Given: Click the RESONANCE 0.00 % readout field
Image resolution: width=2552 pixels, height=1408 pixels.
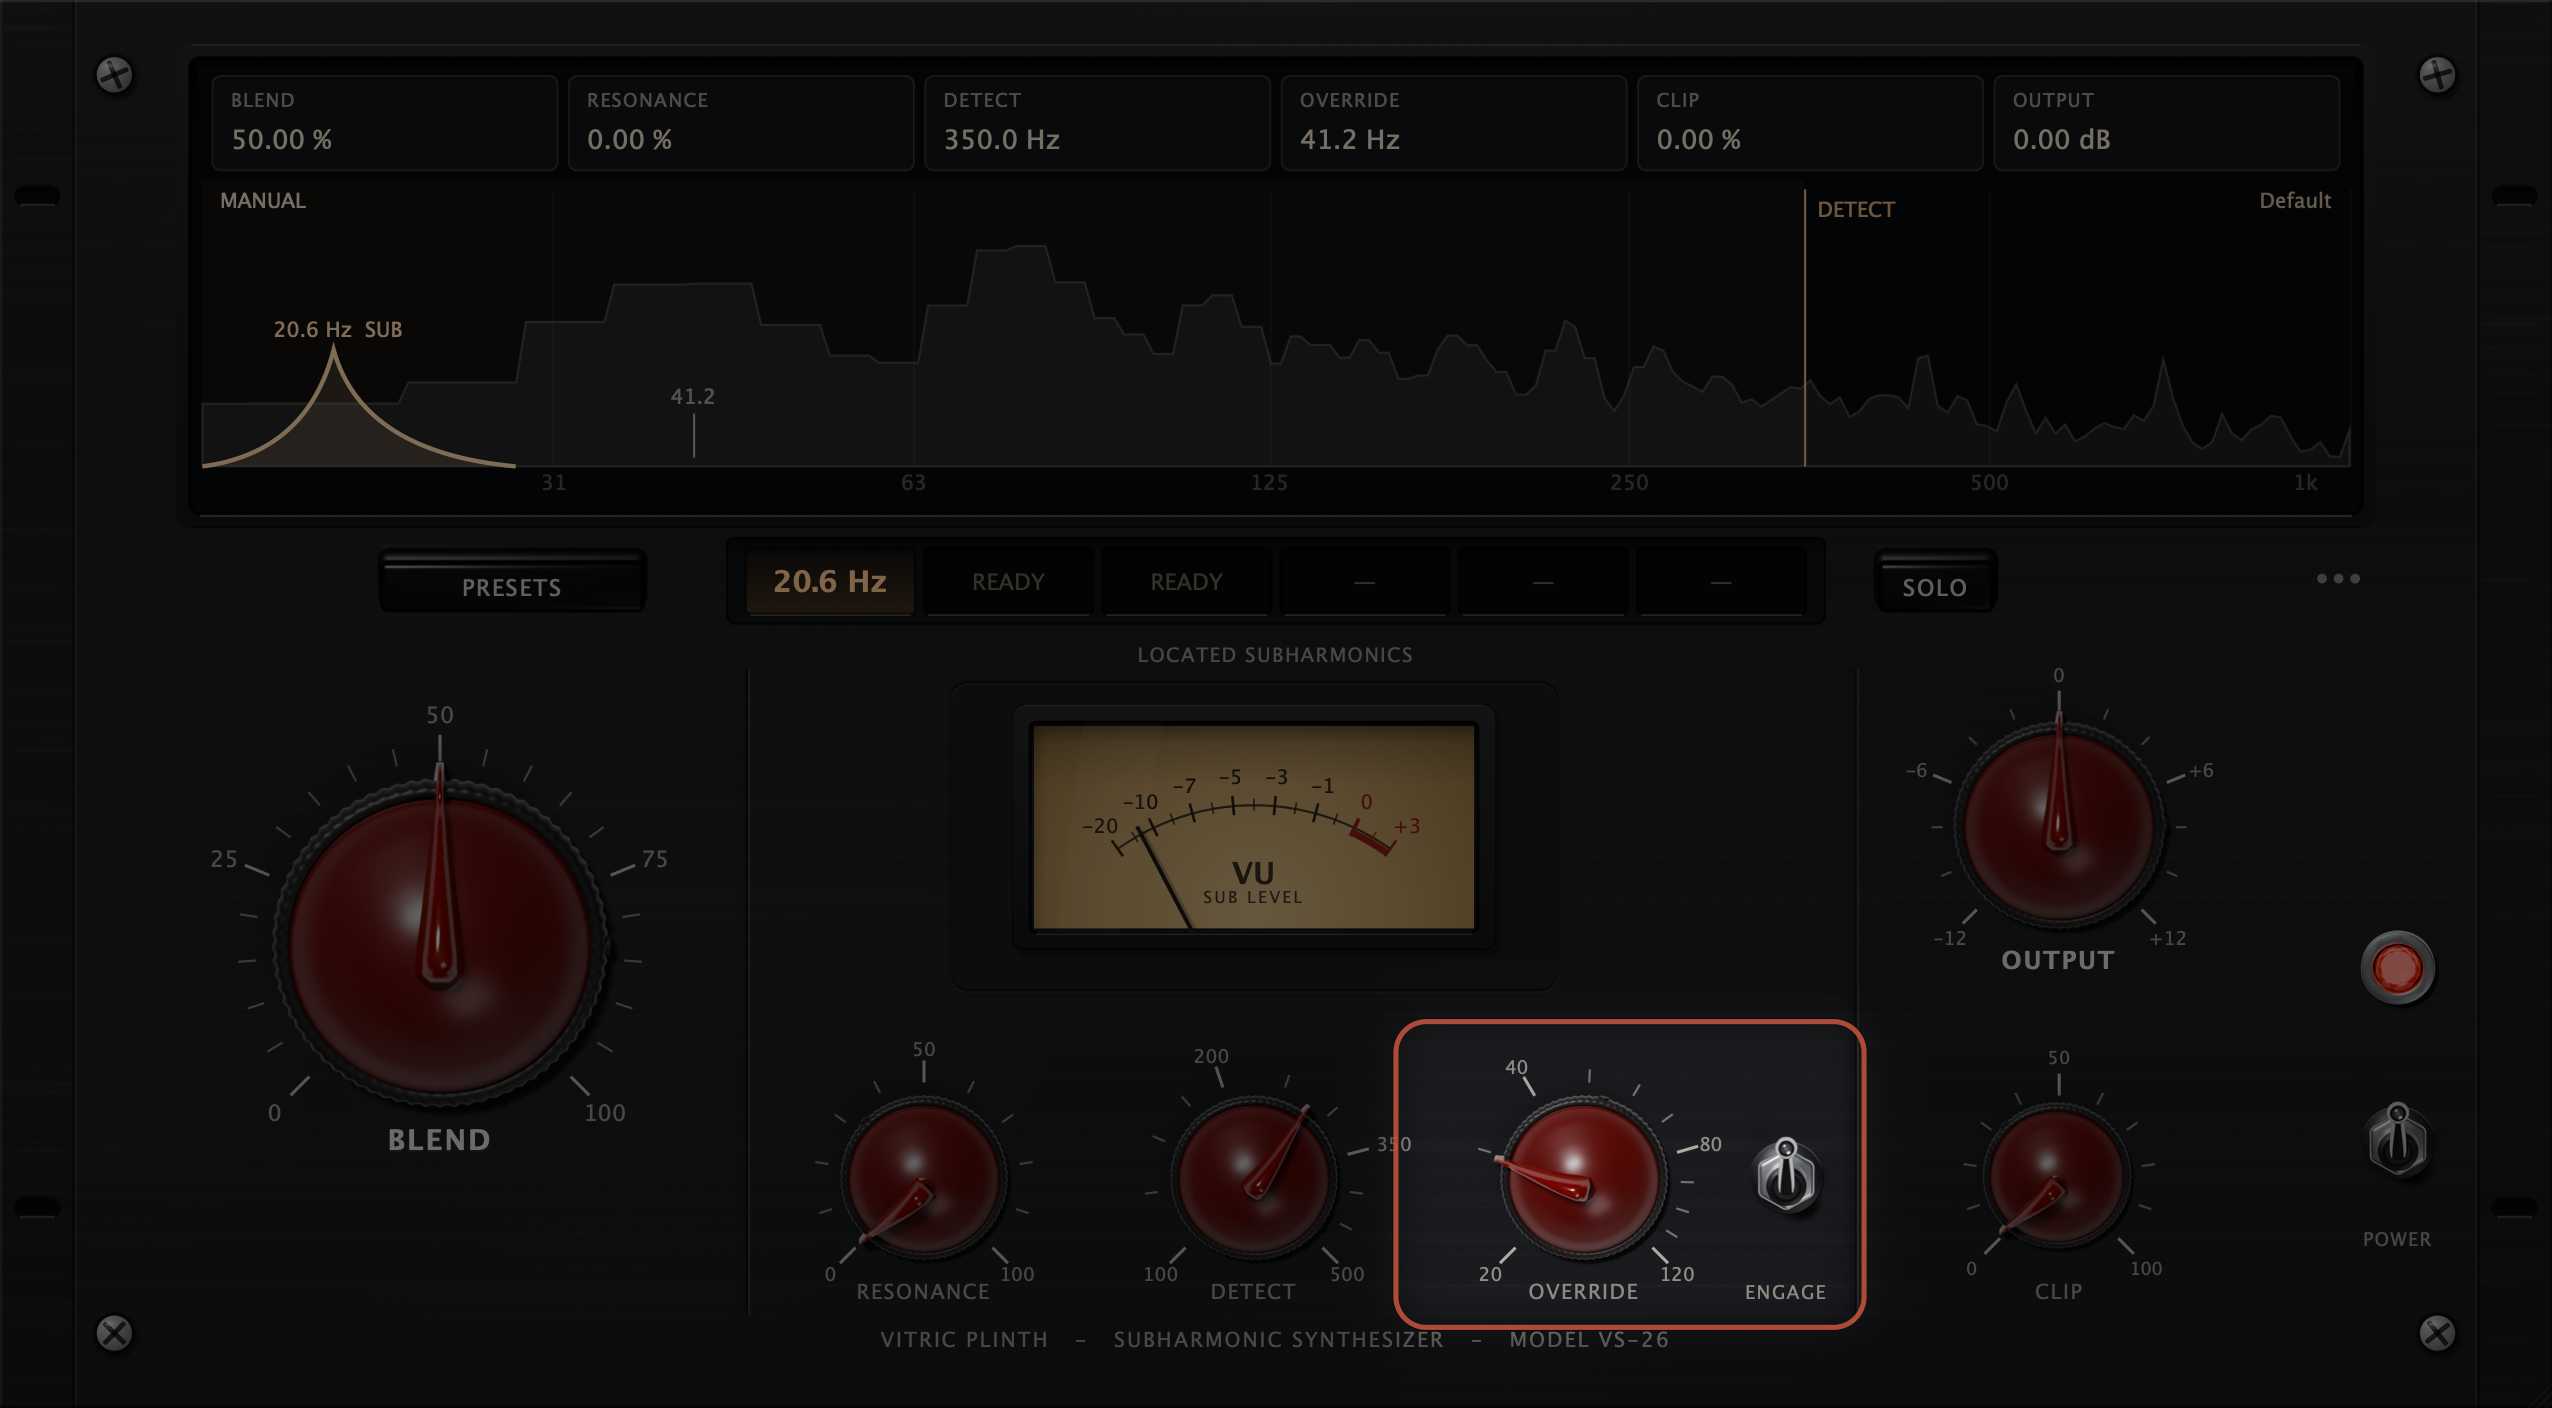Looking at the screenshot, I should point(741,122).
